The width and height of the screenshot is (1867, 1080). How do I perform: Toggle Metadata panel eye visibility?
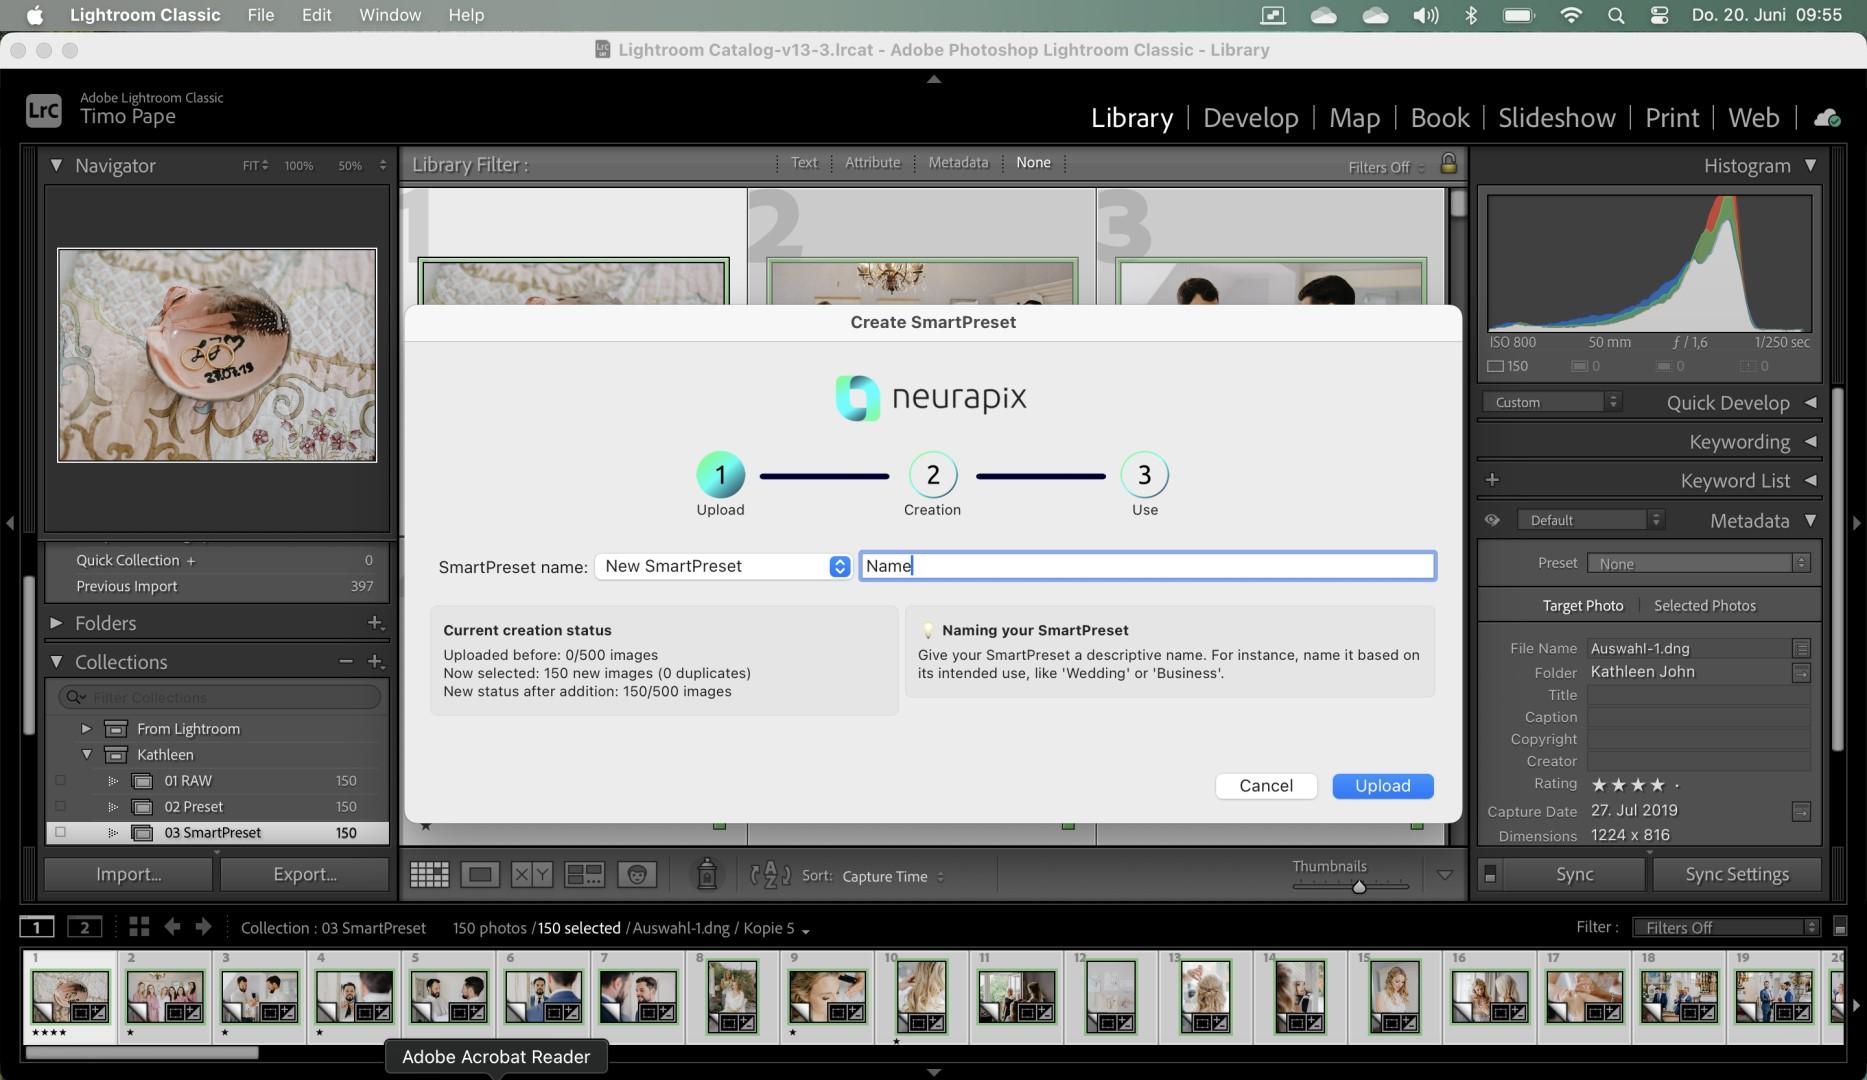click(x=1492, y=520)
